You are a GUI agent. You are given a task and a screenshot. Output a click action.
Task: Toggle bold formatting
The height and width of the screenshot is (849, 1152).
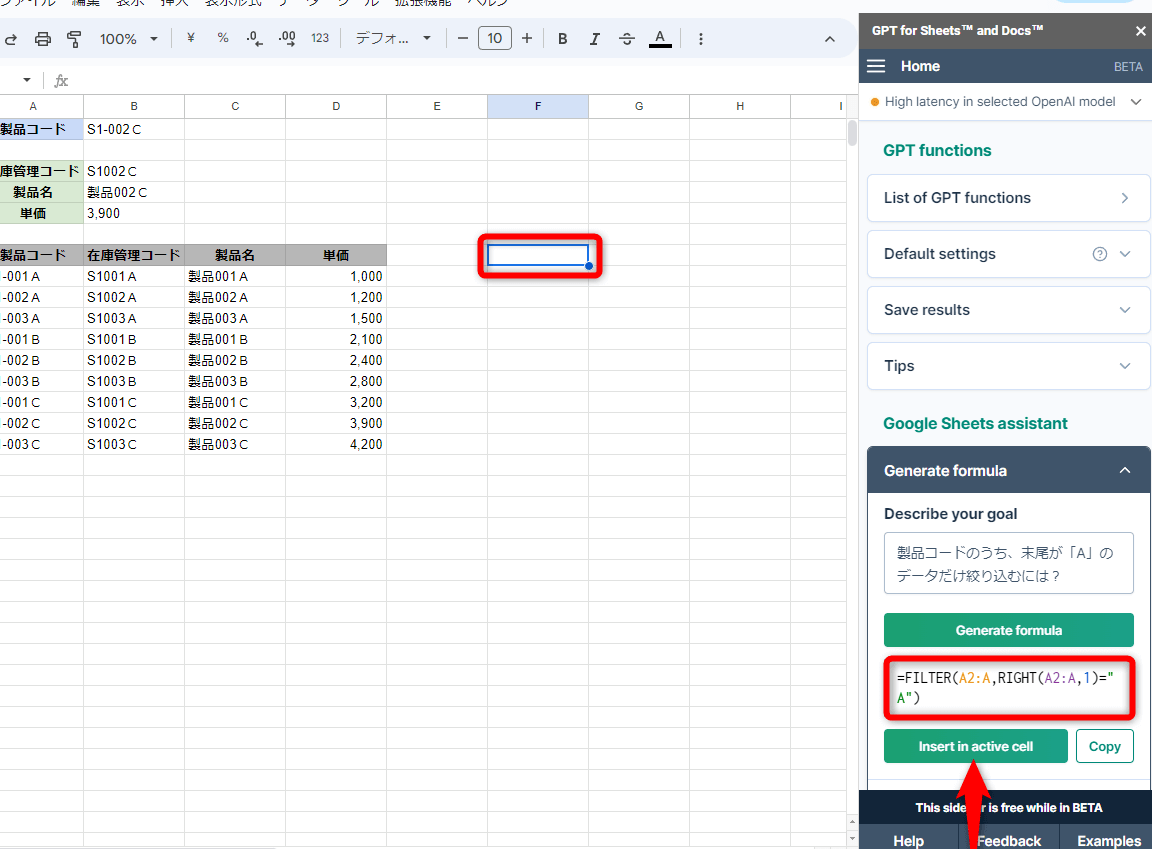point(562,39)
